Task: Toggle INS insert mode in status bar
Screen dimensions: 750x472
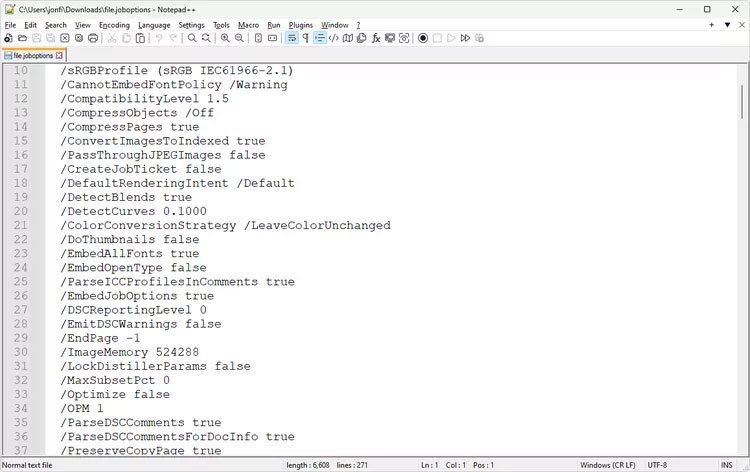Action: (x=727, y=465)
